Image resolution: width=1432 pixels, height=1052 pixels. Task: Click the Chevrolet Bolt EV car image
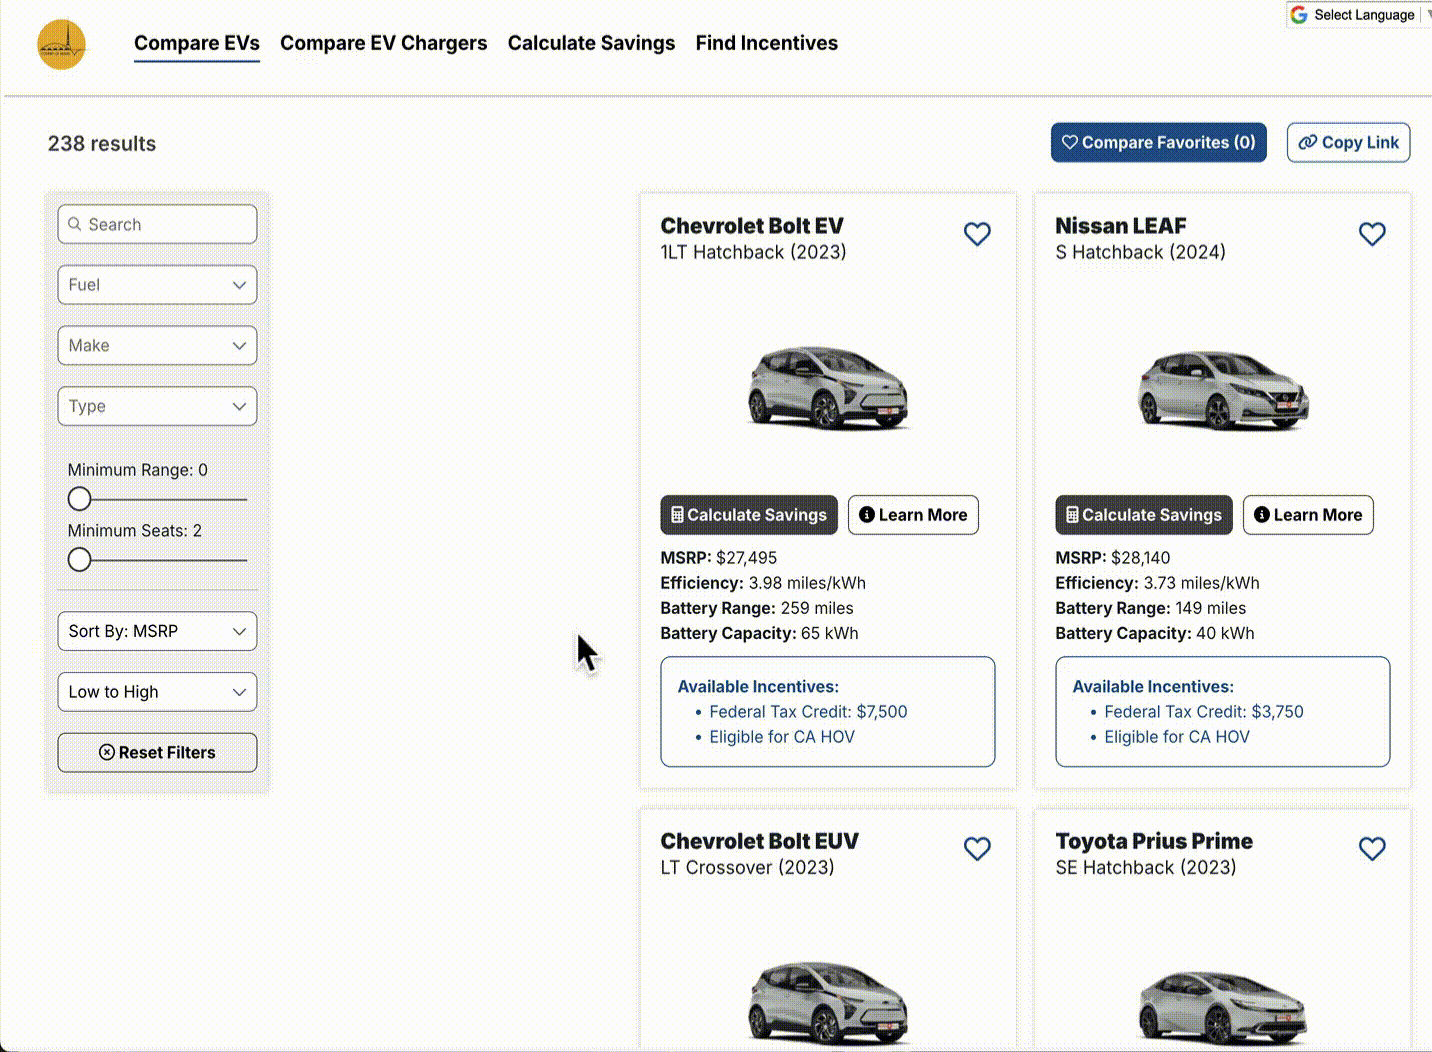point(828,388)
